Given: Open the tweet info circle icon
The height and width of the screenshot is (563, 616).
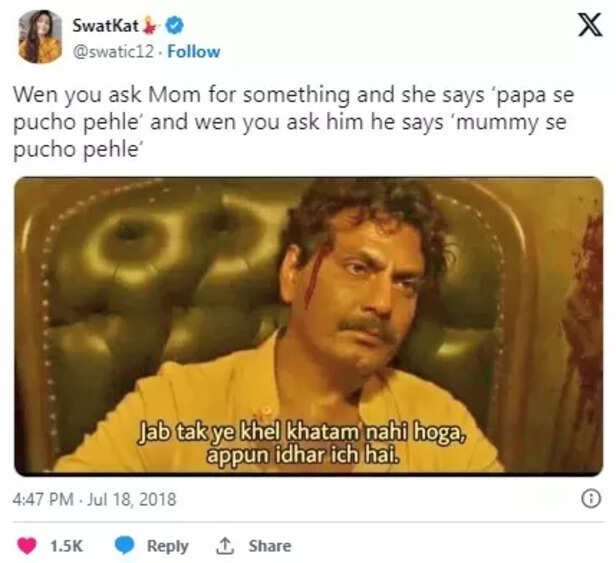Looking at the screenshot, I should click(x=590, y=498).
